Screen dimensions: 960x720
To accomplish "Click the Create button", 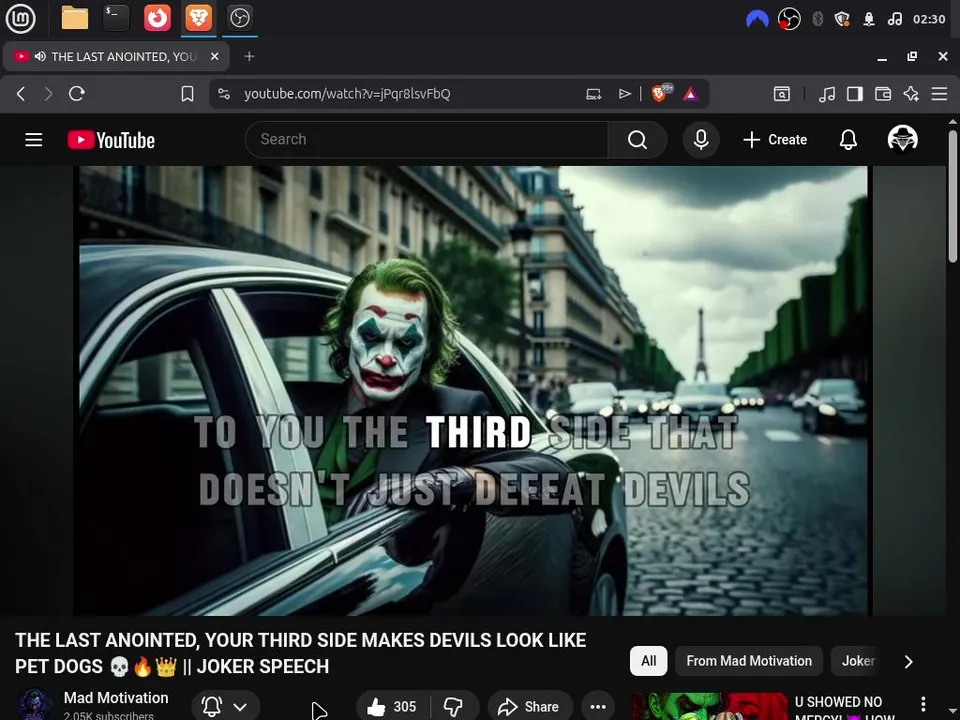I will 775,140.
